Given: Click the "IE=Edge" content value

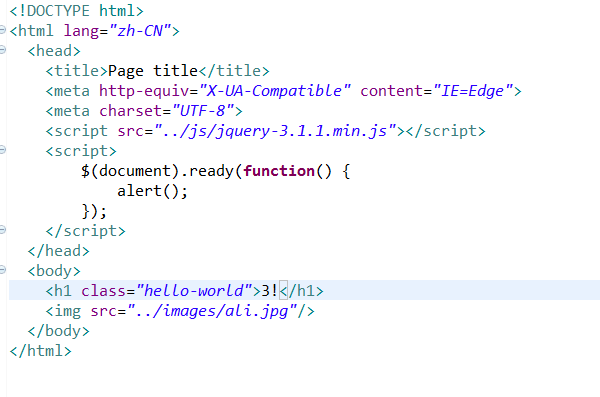Looking at the screenshot, I should click(x=473, y=91).
